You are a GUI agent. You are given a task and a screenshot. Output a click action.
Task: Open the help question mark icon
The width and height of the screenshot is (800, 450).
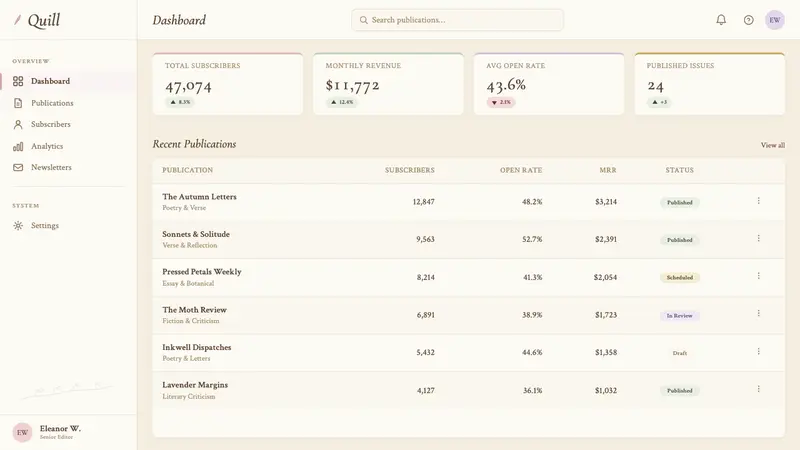(748, 20)
